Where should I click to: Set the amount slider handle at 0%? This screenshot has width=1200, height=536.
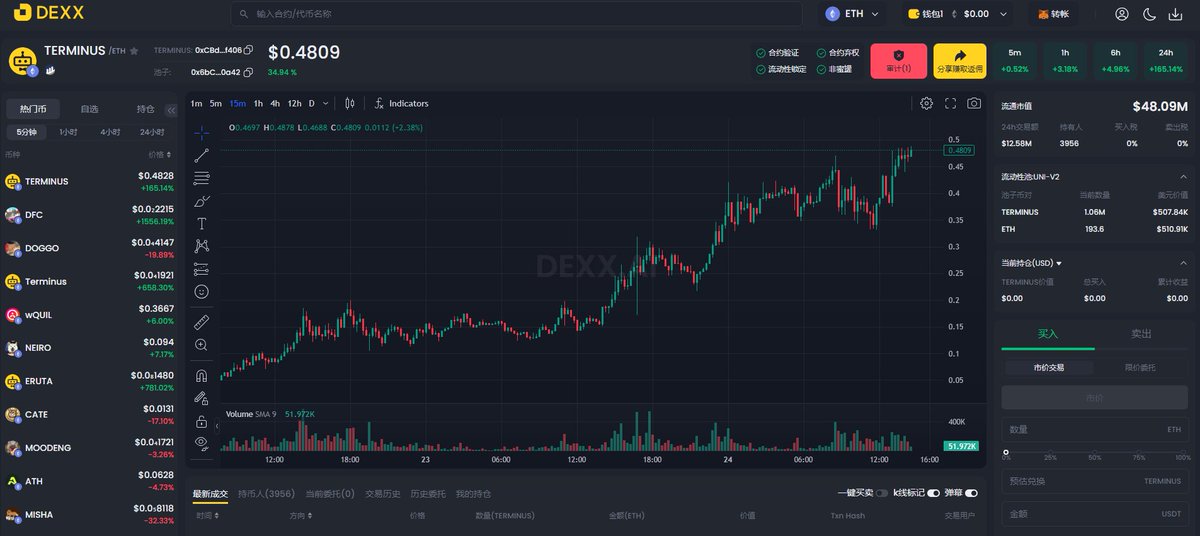[x=1006, y=451]
